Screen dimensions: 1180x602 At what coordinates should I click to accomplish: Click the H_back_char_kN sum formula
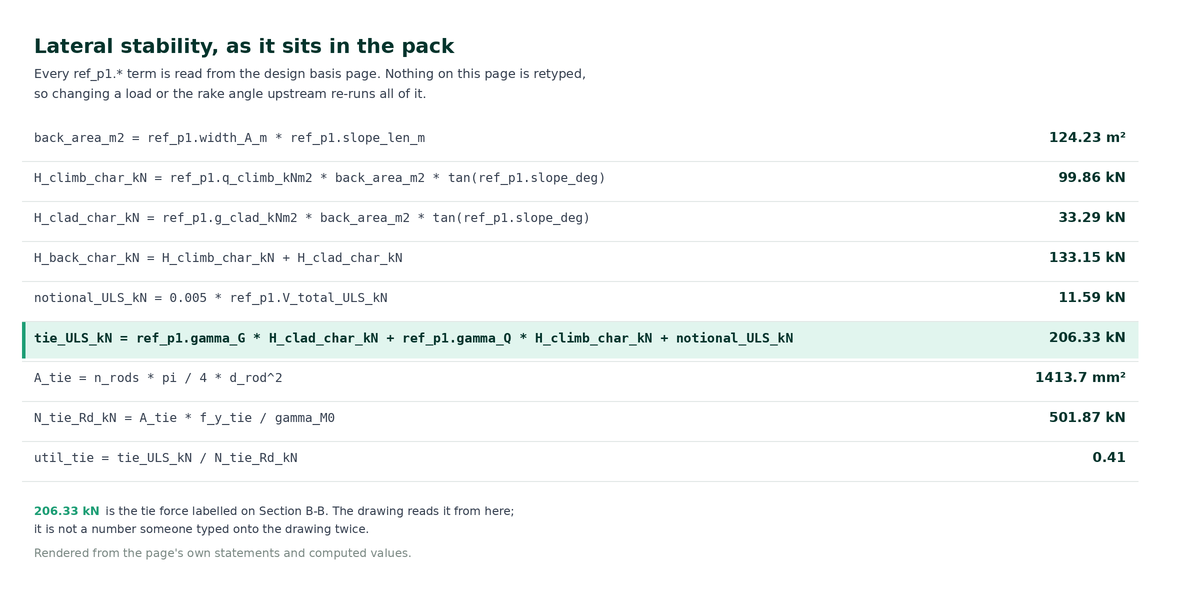218,257
